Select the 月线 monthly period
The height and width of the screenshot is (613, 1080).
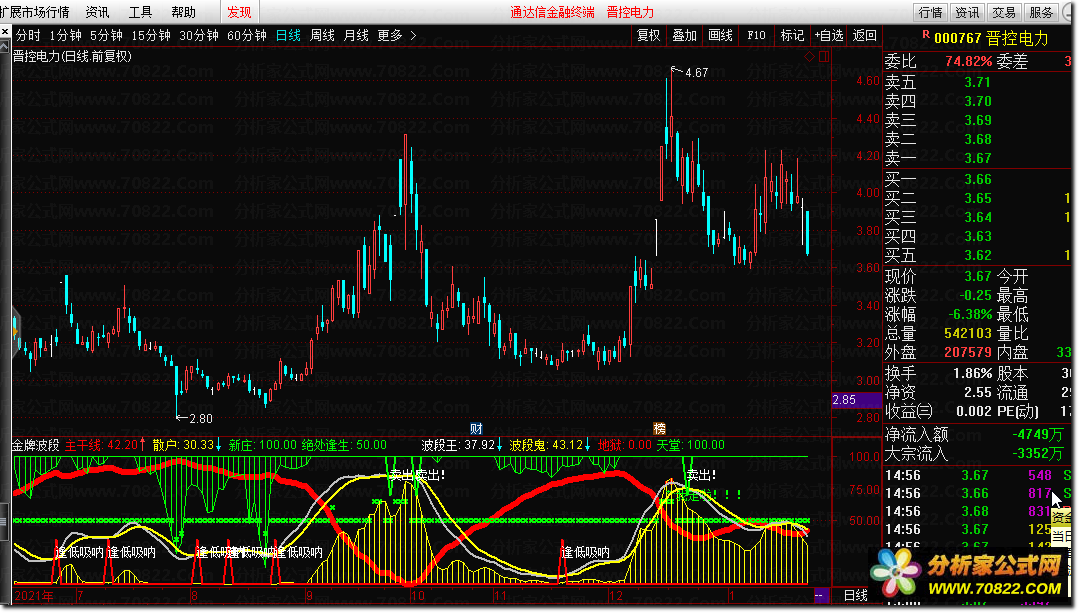[356, 35]
